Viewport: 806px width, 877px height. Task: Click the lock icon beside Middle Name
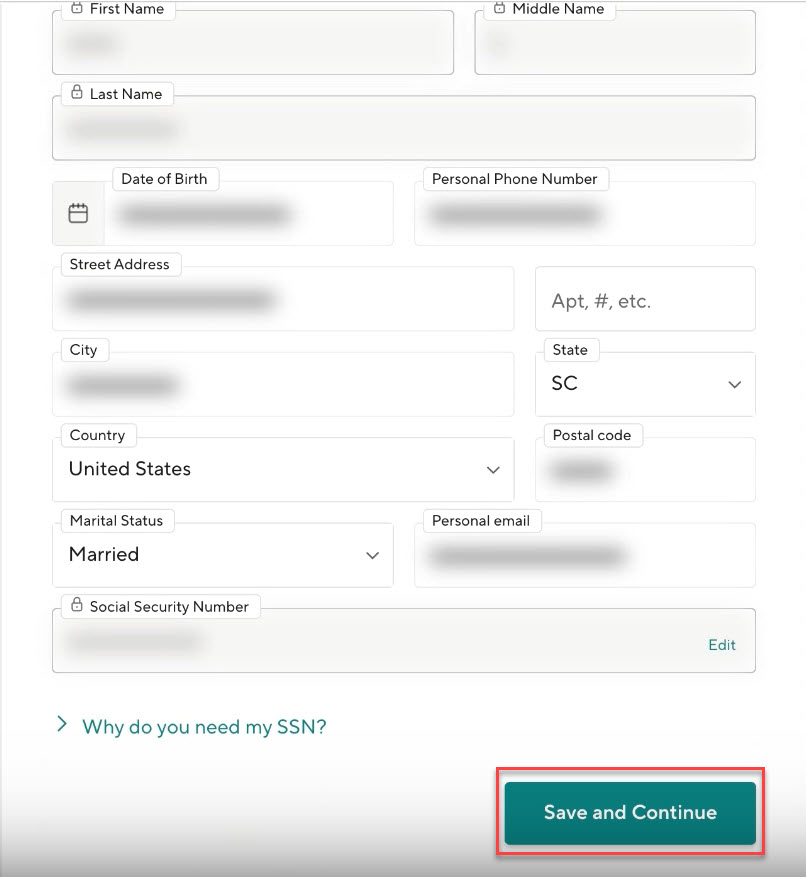coord(500,9)
